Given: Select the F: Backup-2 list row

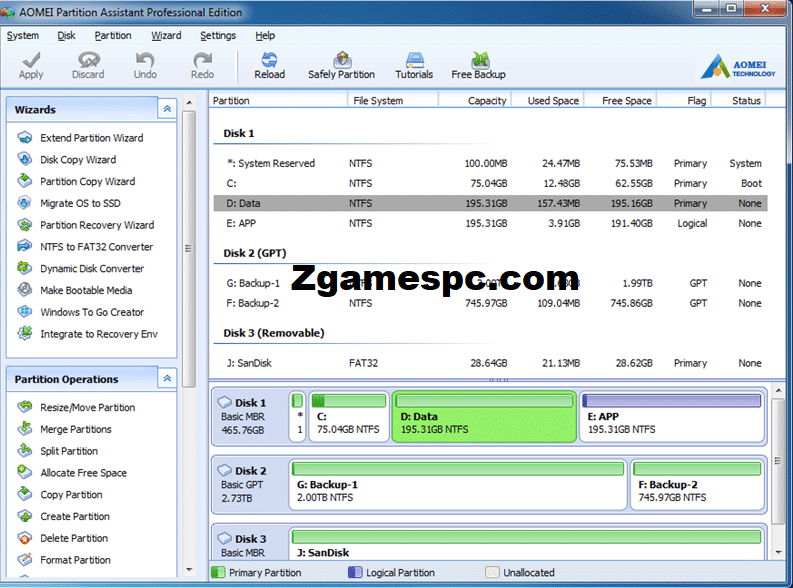Looking at the screenshot, I should pyautogui.click(x=491, y=303).
